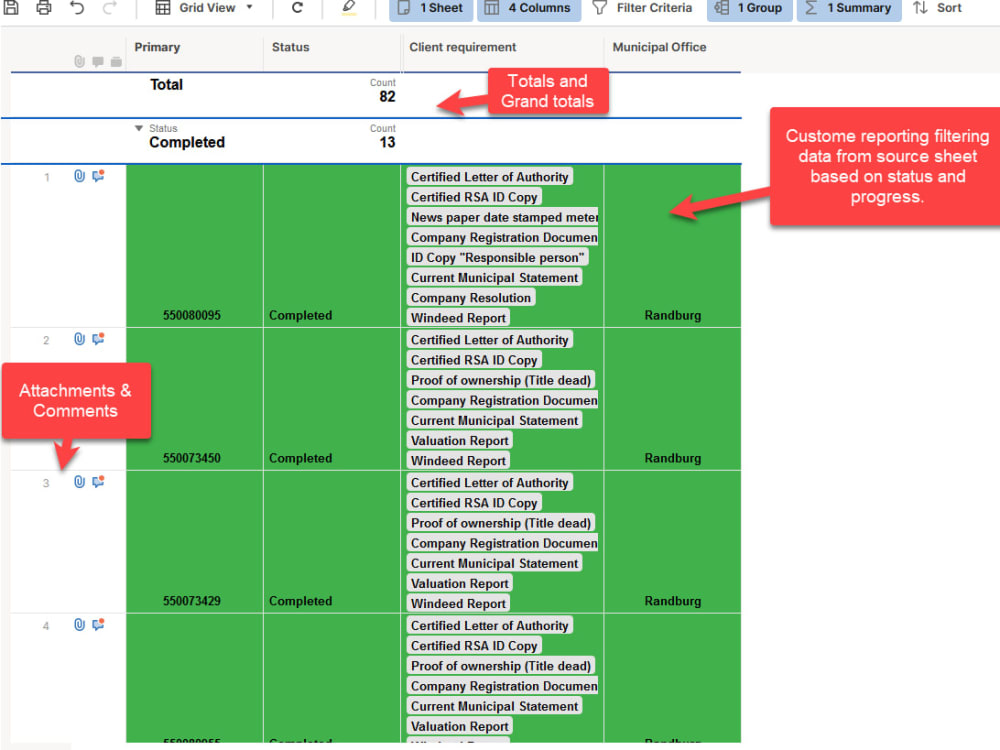Toggle the Filter Criteria panel
1000x750 pixels.
point(643,8)
